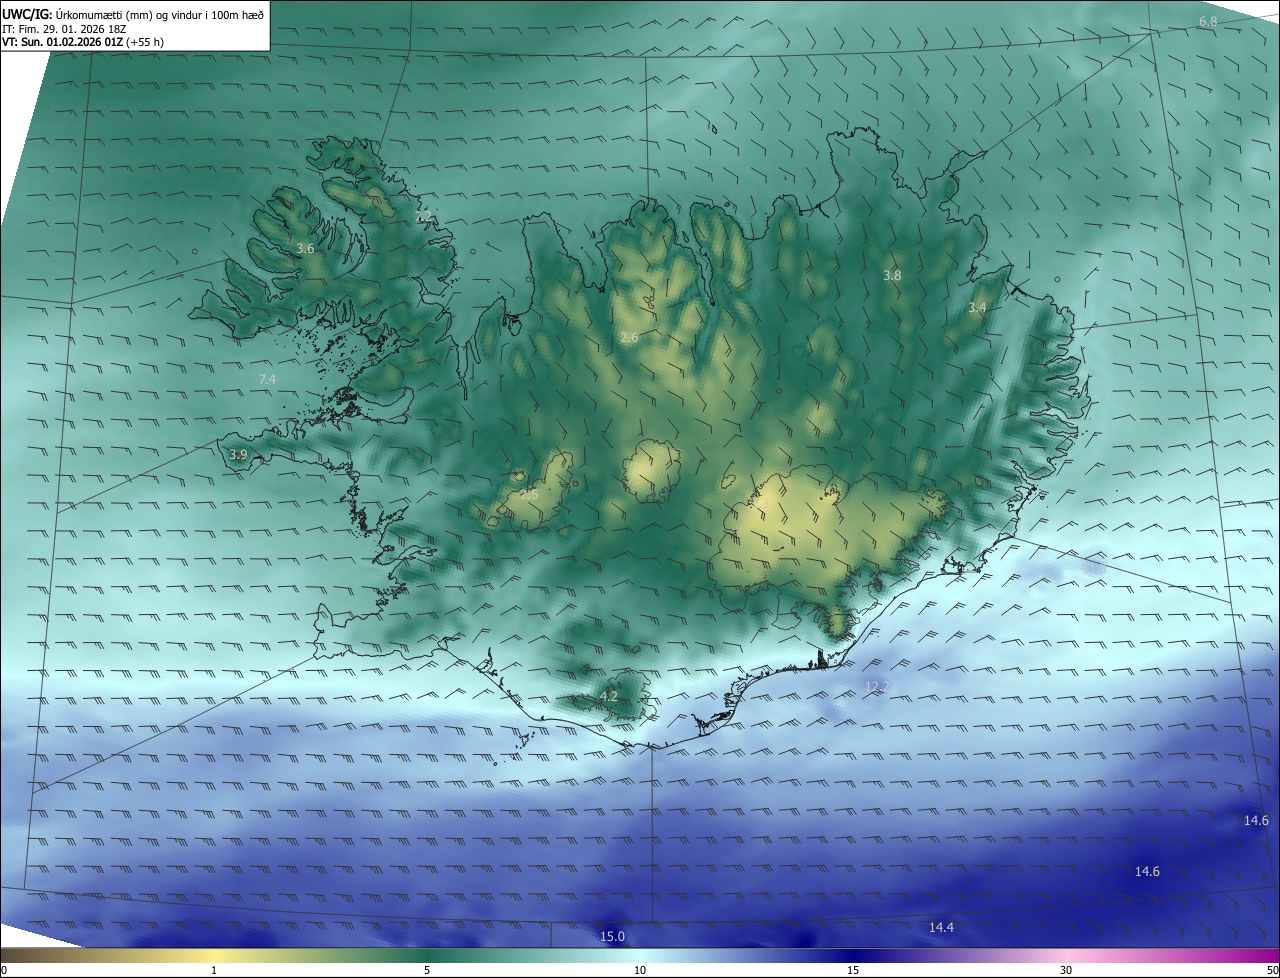
Task: Click the colour scale label "50"
Action: pos(1272,970)
